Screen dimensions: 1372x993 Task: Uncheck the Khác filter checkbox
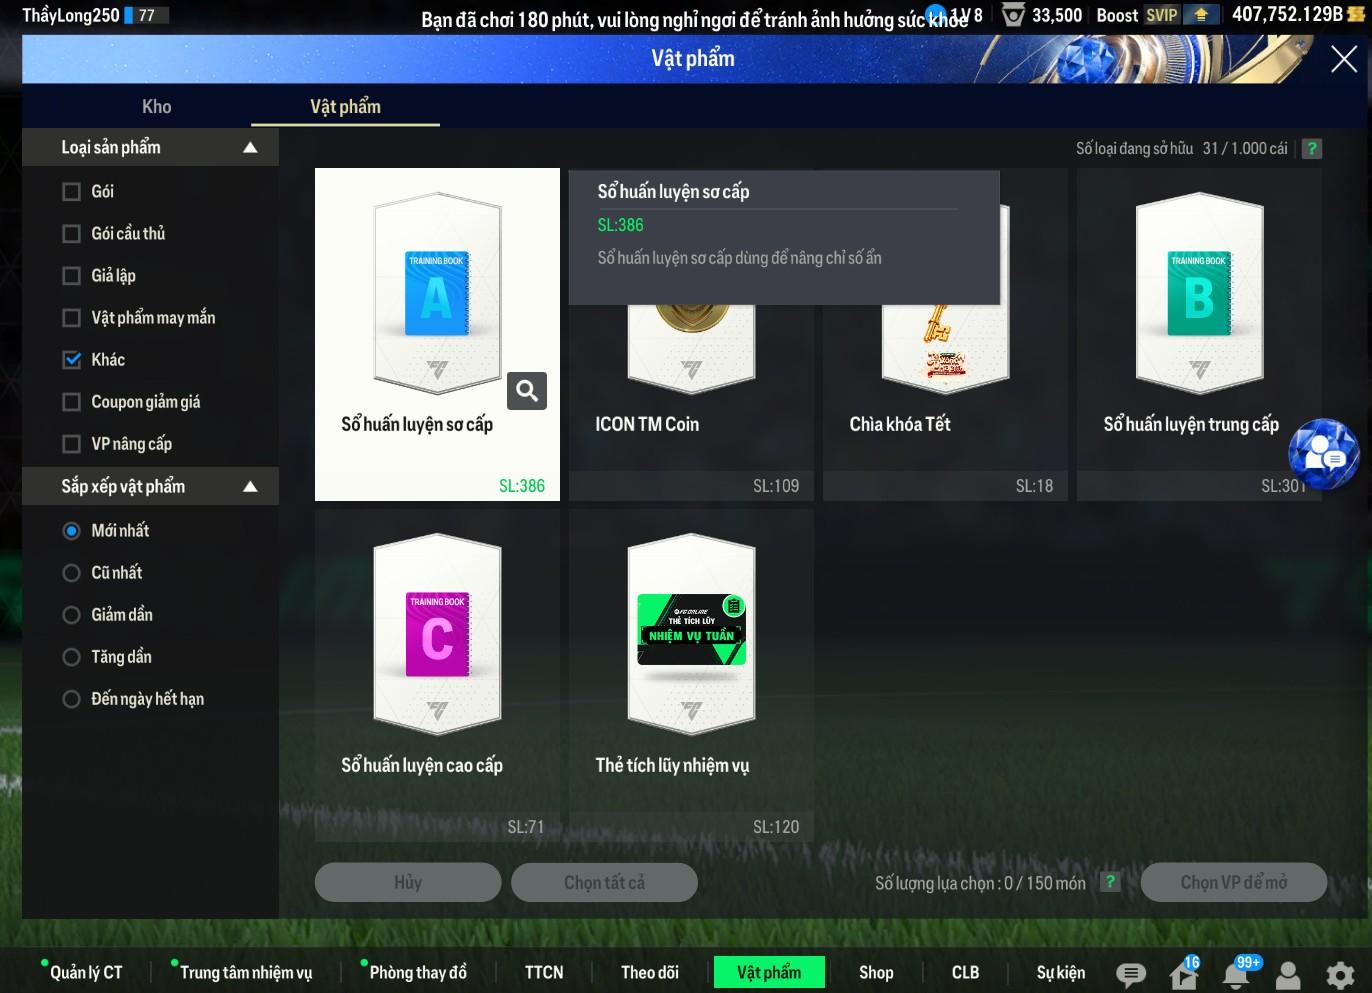coord(72,360)
